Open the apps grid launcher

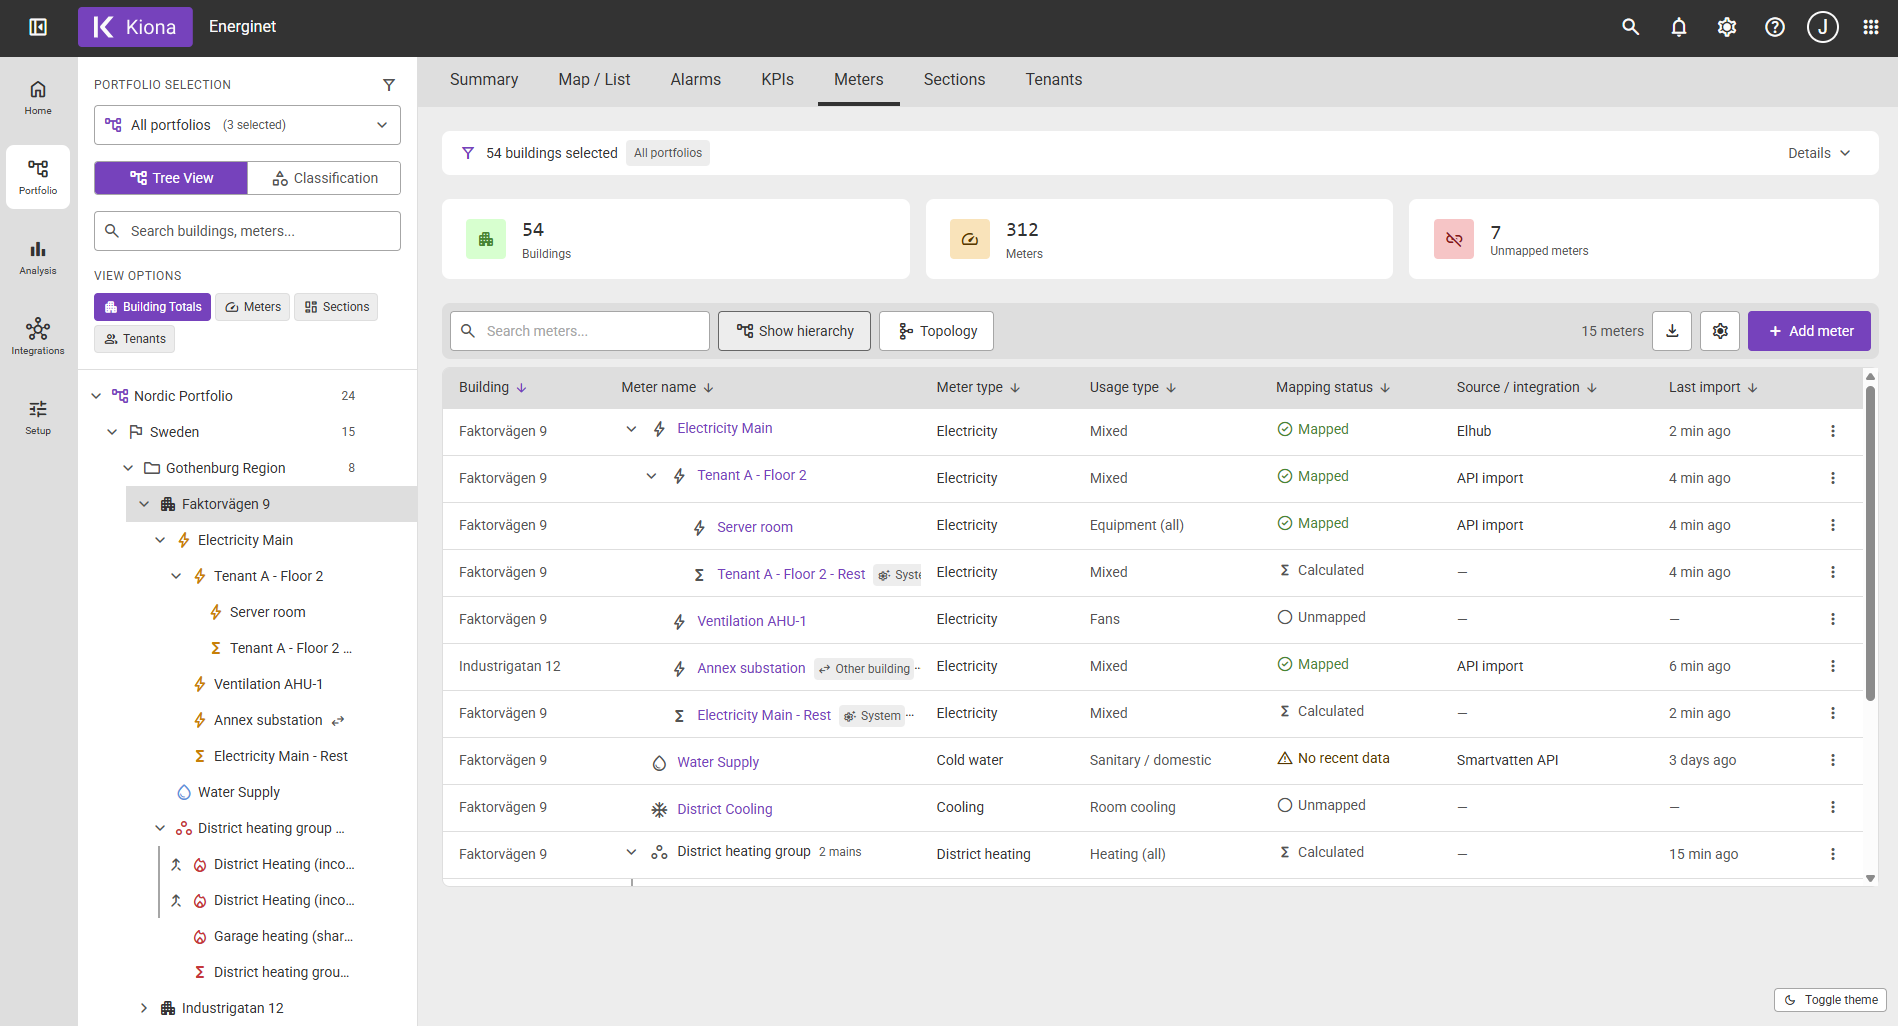tap(1871, 27)
